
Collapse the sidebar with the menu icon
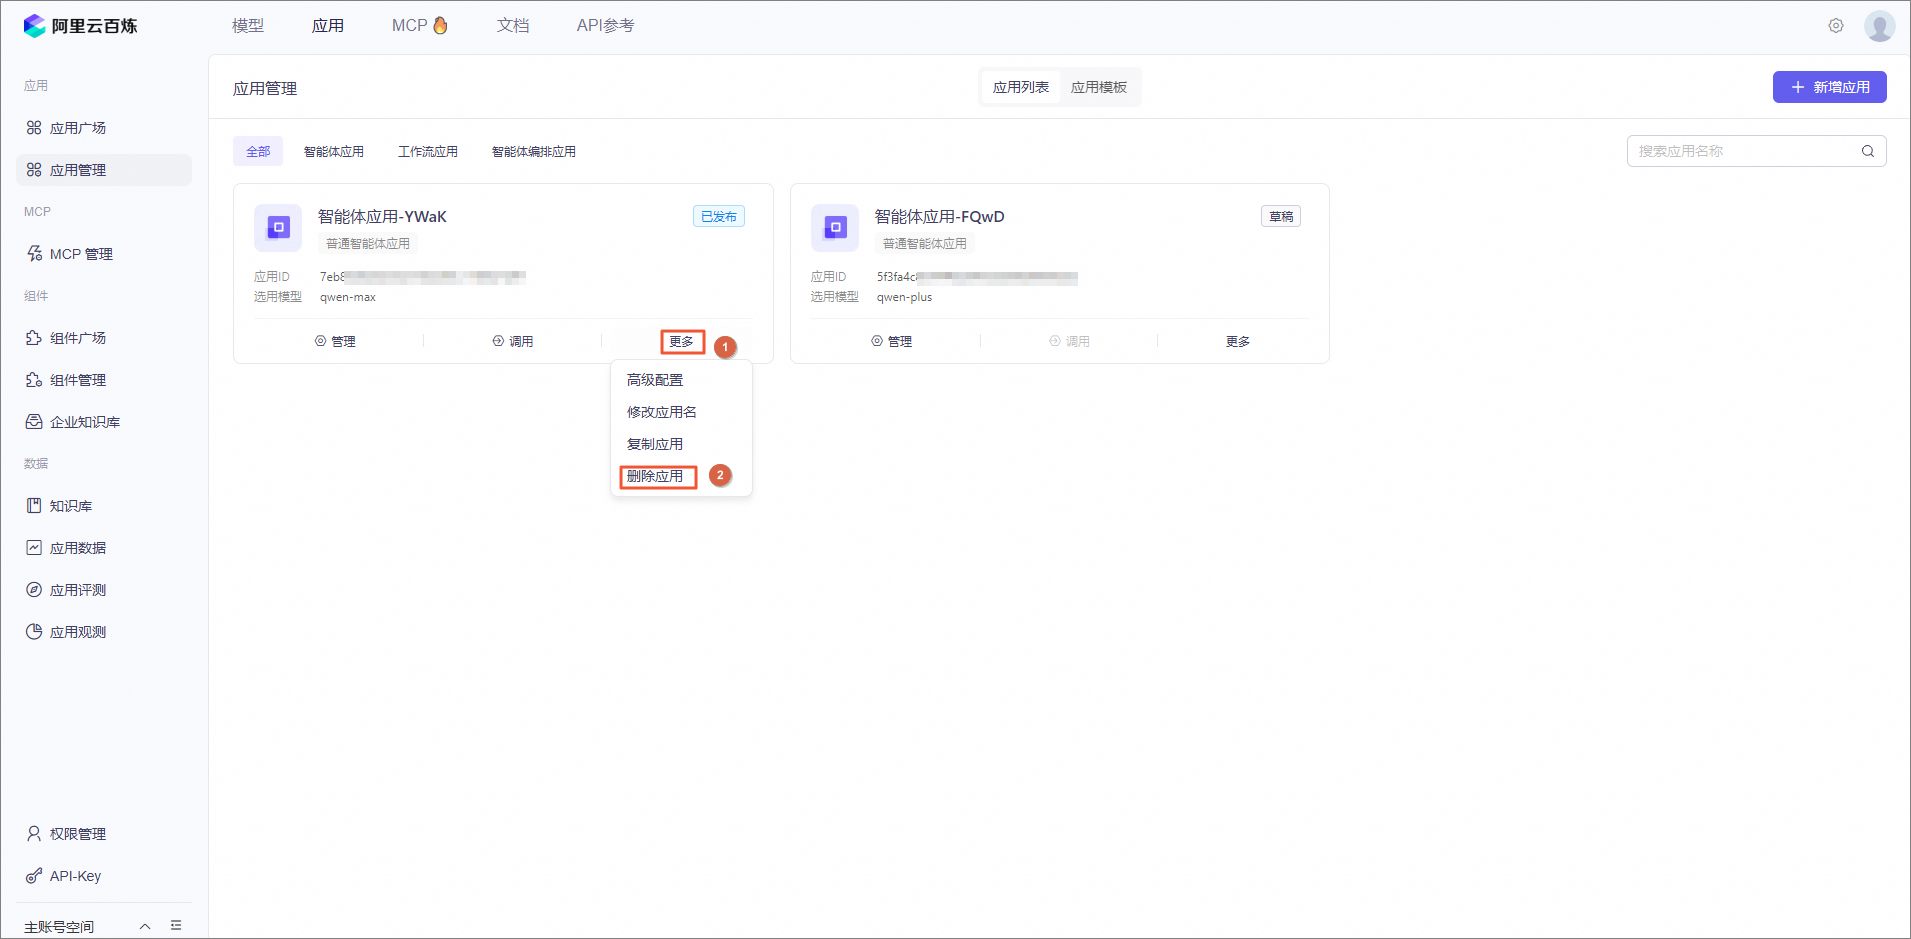[176, 926]
